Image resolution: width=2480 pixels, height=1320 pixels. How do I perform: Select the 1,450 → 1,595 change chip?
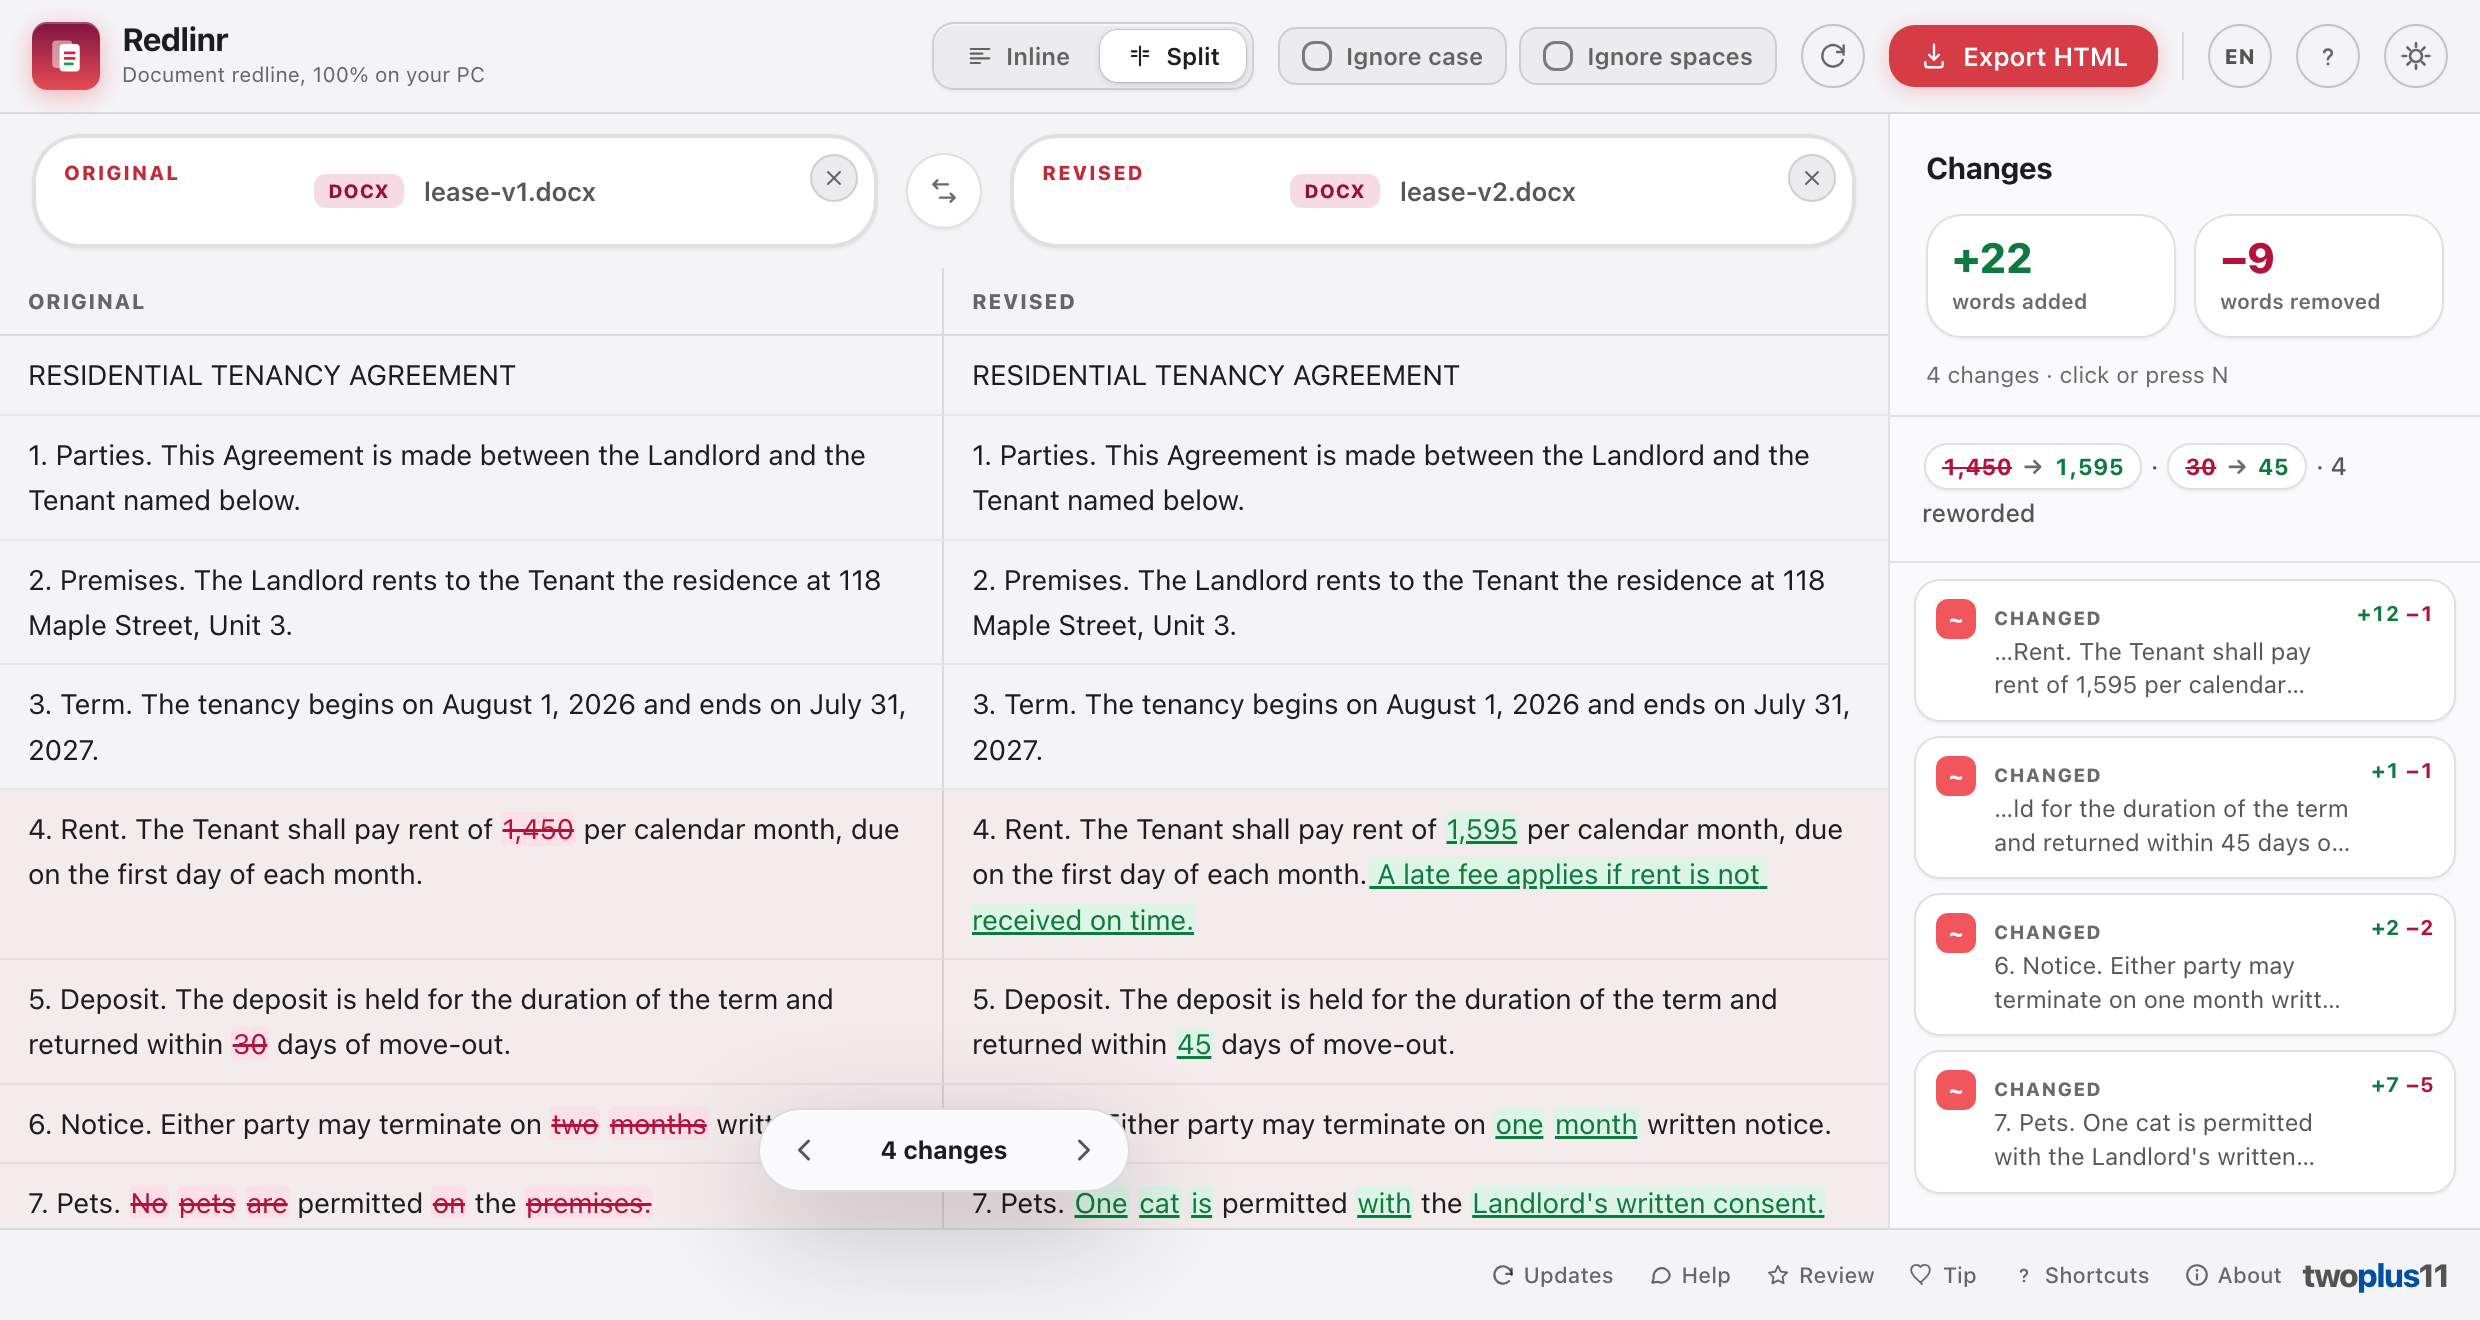pyautogui.click(x=2032, y=467)
